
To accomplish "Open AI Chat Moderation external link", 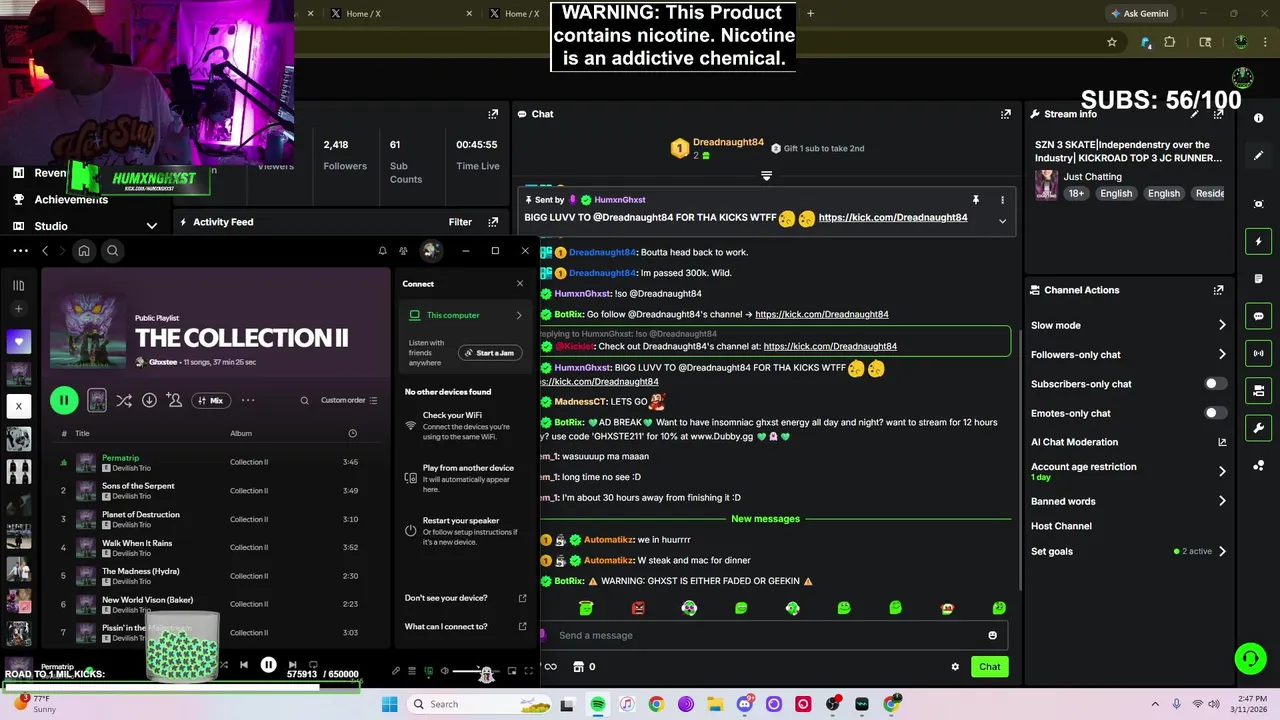I will pyautogui.click(x=1221, y=442).
